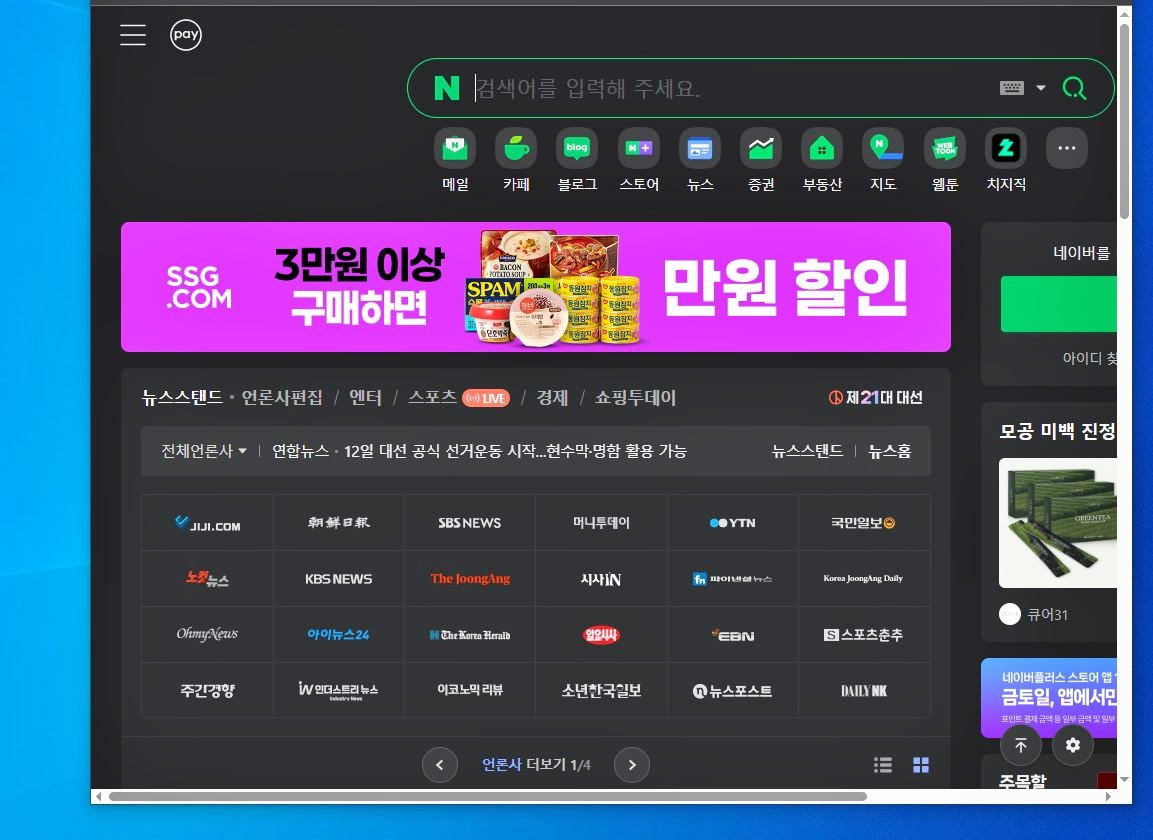Go to previous publisher page

coord(440,765)
